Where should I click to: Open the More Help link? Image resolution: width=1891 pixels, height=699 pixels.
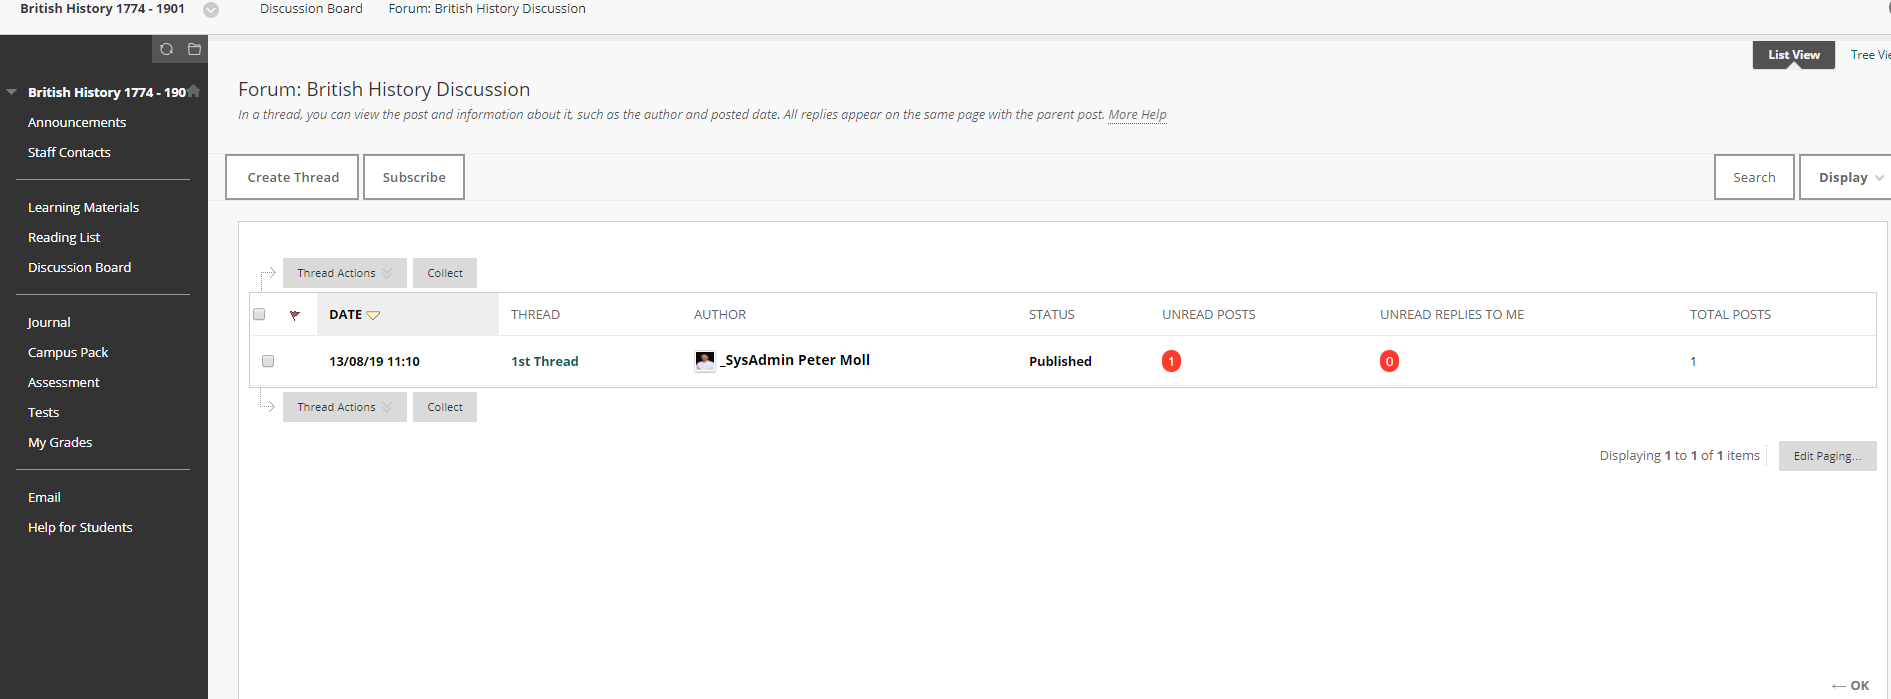coord(1137,115)
